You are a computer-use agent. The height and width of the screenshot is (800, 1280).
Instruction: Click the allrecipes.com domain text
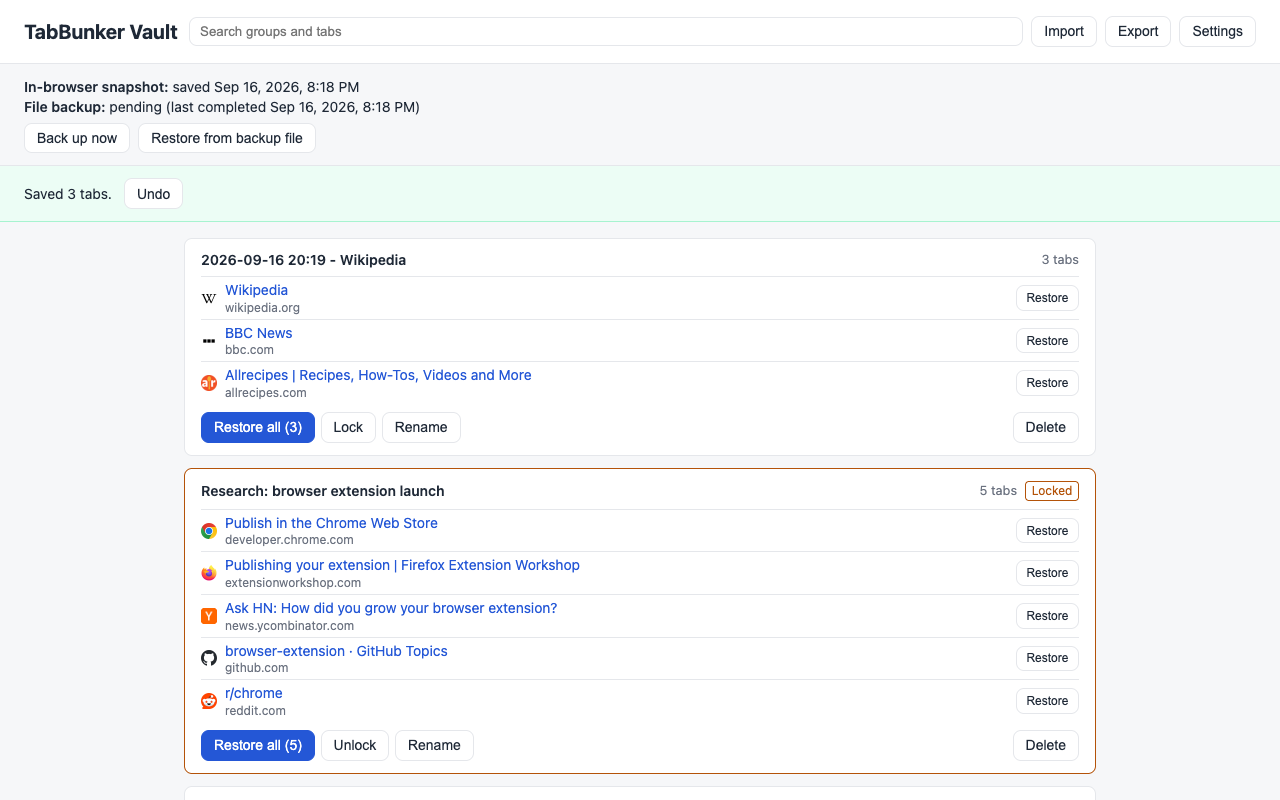coord(266,393)
